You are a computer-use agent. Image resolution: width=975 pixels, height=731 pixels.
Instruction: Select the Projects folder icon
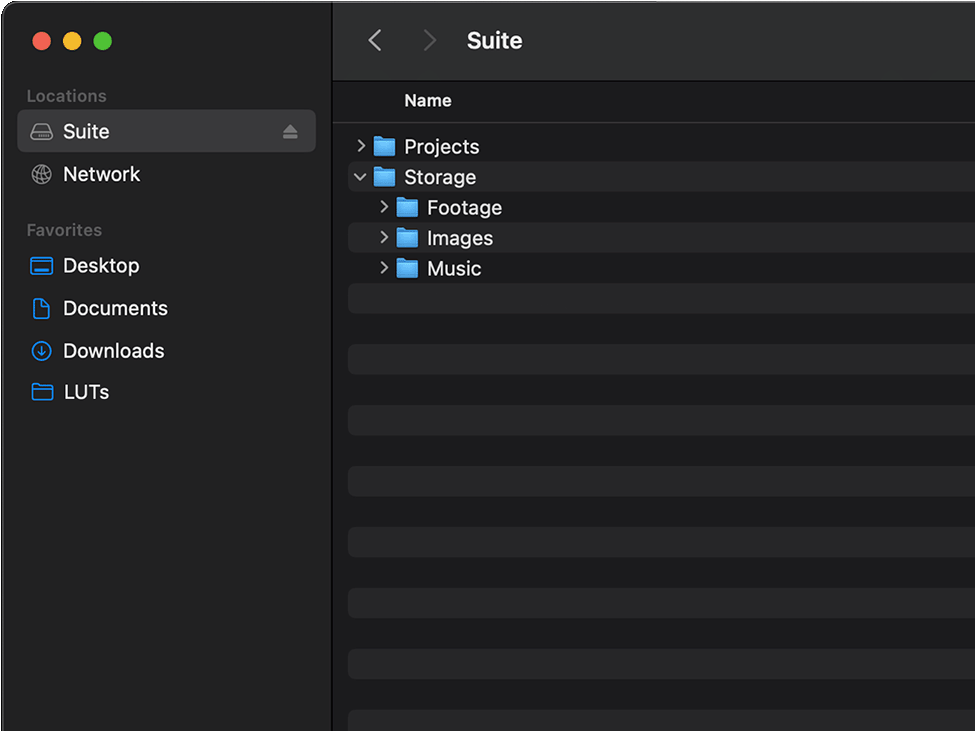click(x=385, y=146)
